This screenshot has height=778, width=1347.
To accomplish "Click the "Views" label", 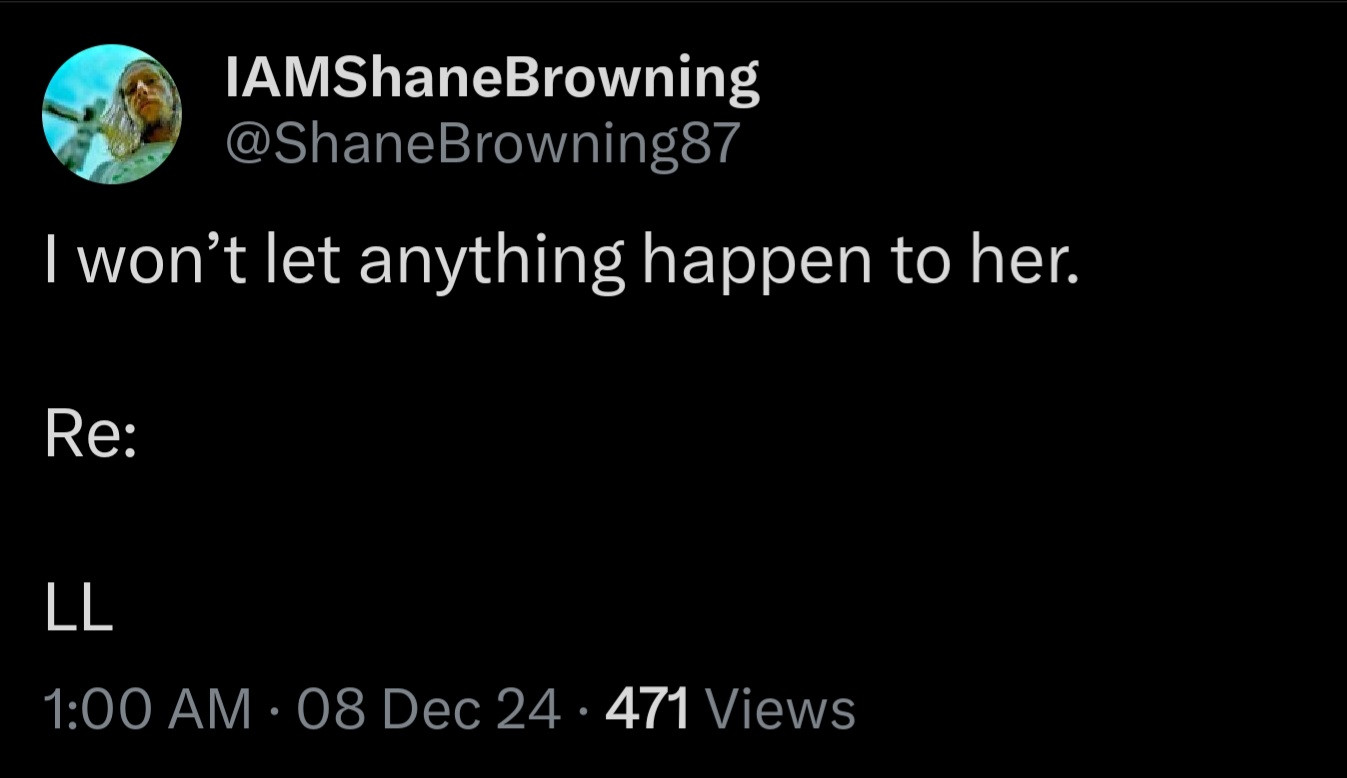I will (x=780, y=709).
